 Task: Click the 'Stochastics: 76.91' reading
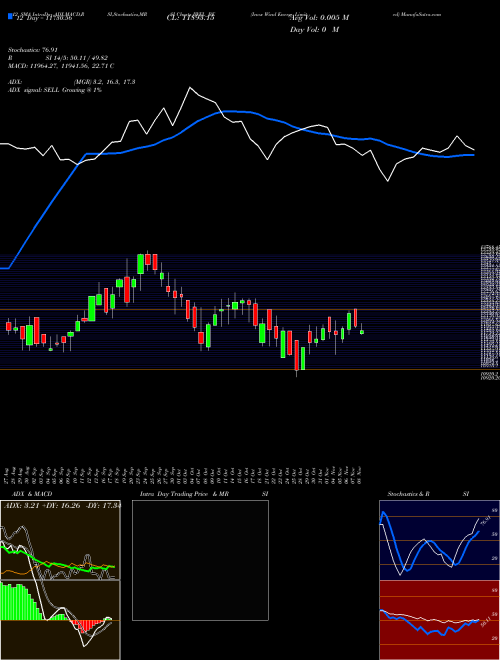tap(33, 50)
